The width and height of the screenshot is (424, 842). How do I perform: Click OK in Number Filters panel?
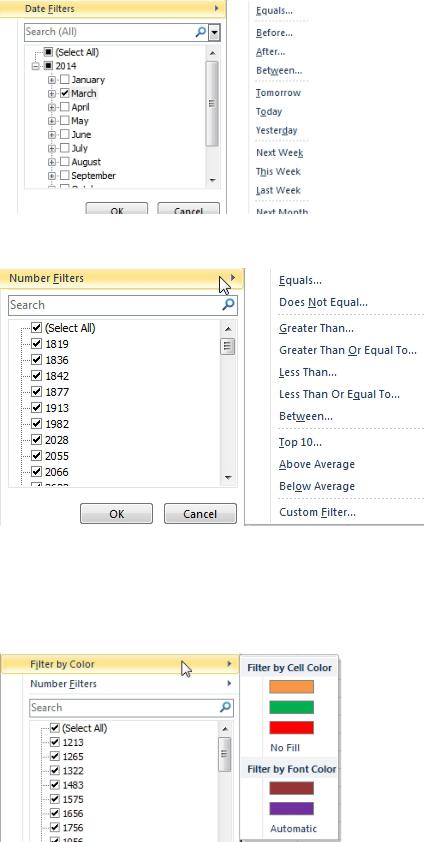click(x=116, y=513)
